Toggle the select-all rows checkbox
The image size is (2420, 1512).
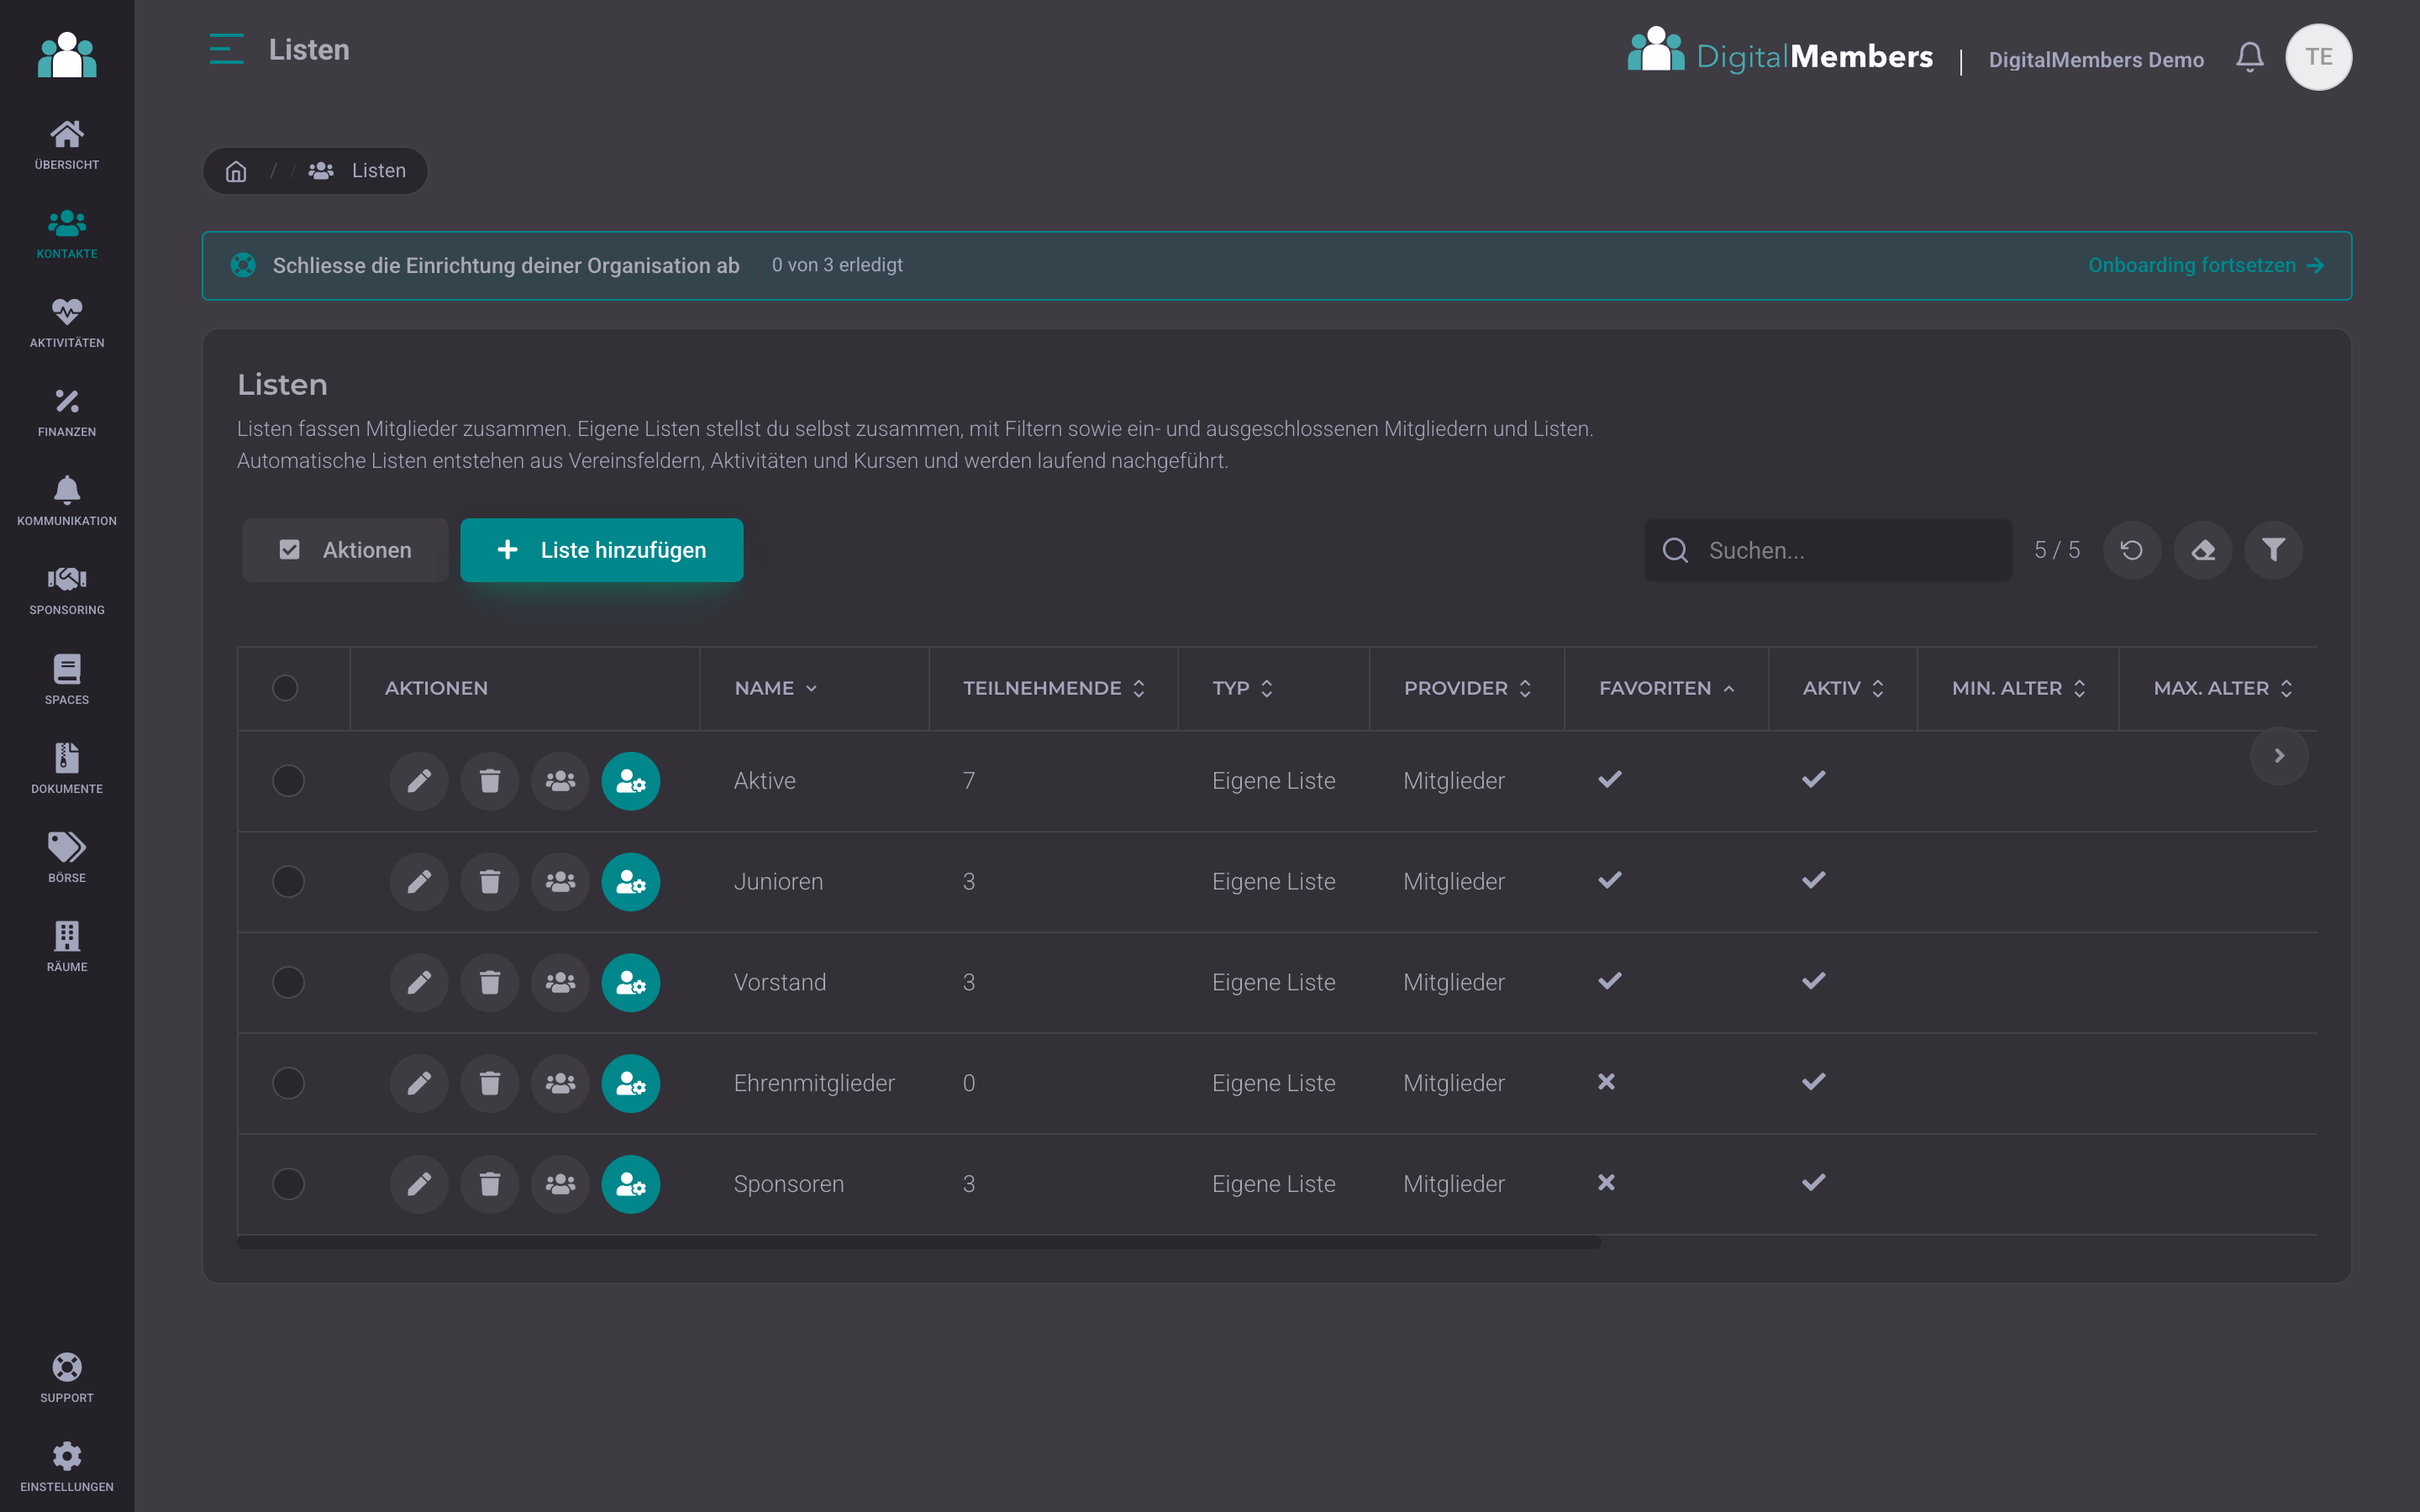285,688
